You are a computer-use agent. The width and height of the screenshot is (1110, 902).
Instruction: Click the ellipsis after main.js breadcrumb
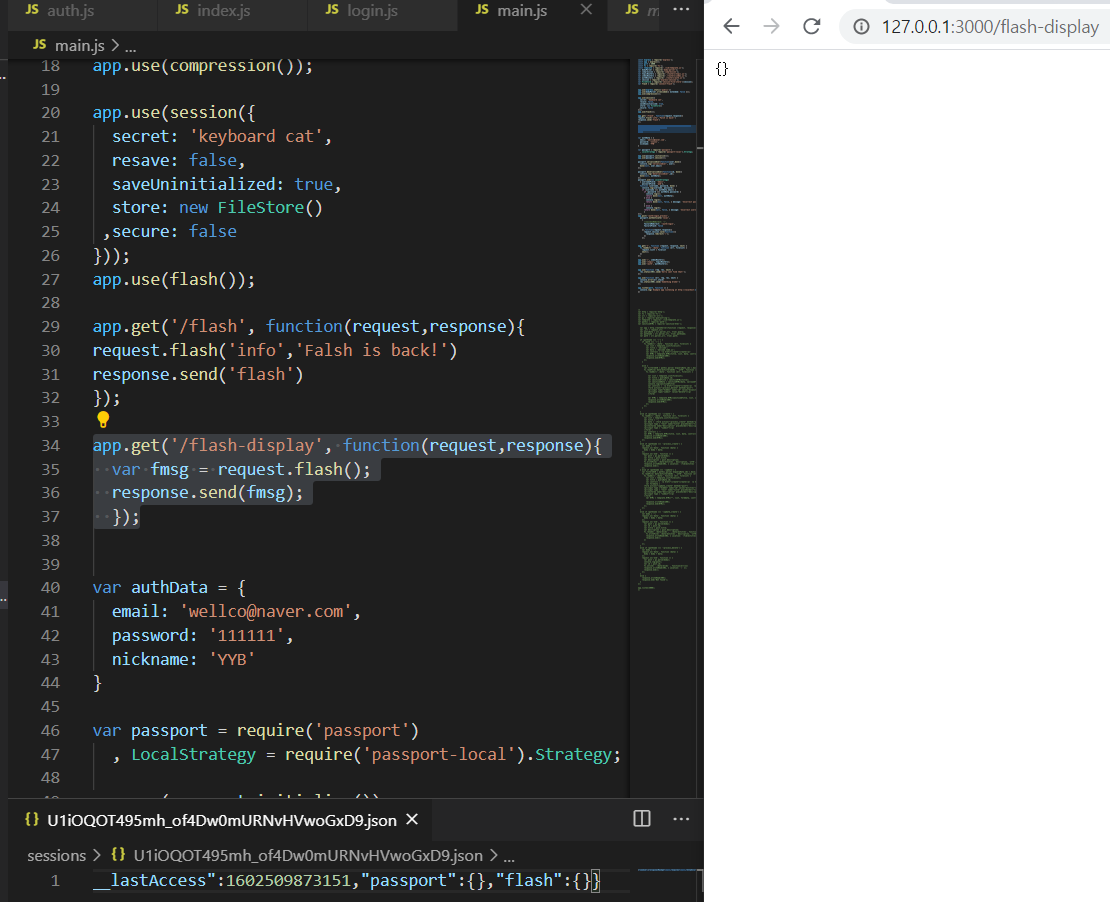pos(130,47)
